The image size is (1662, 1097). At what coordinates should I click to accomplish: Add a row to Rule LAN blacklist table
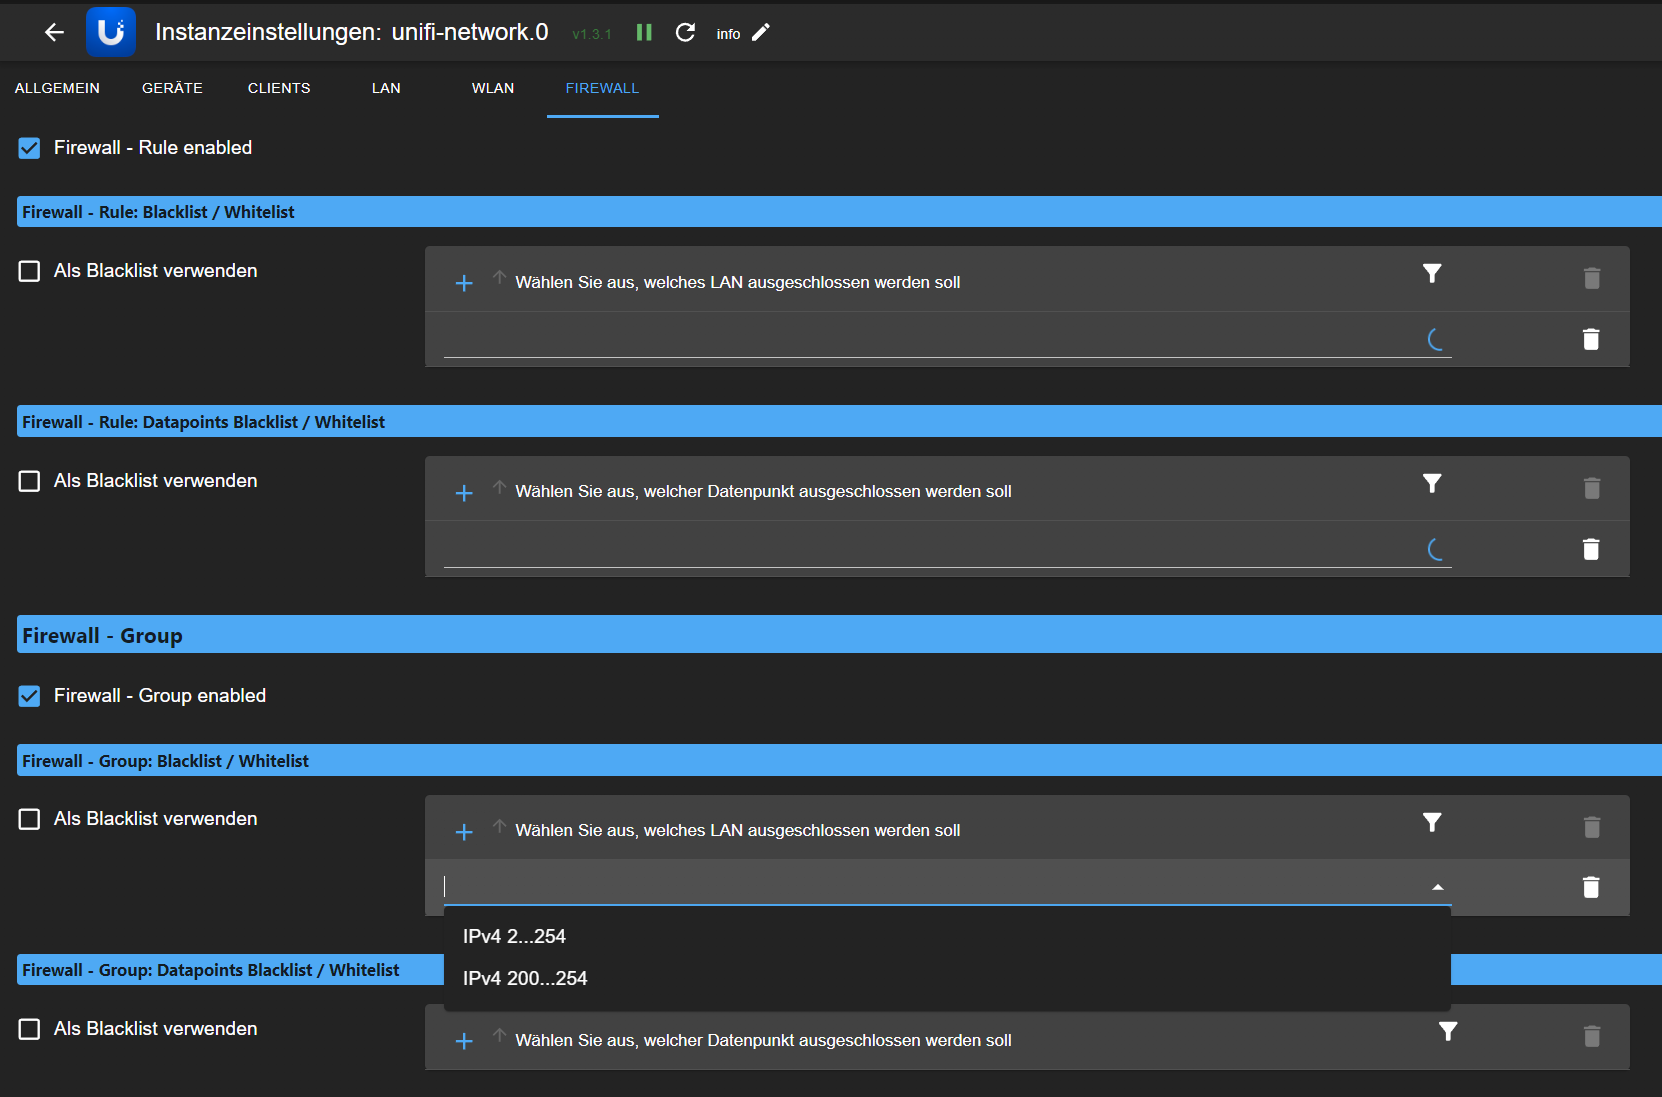coord(464,283)
